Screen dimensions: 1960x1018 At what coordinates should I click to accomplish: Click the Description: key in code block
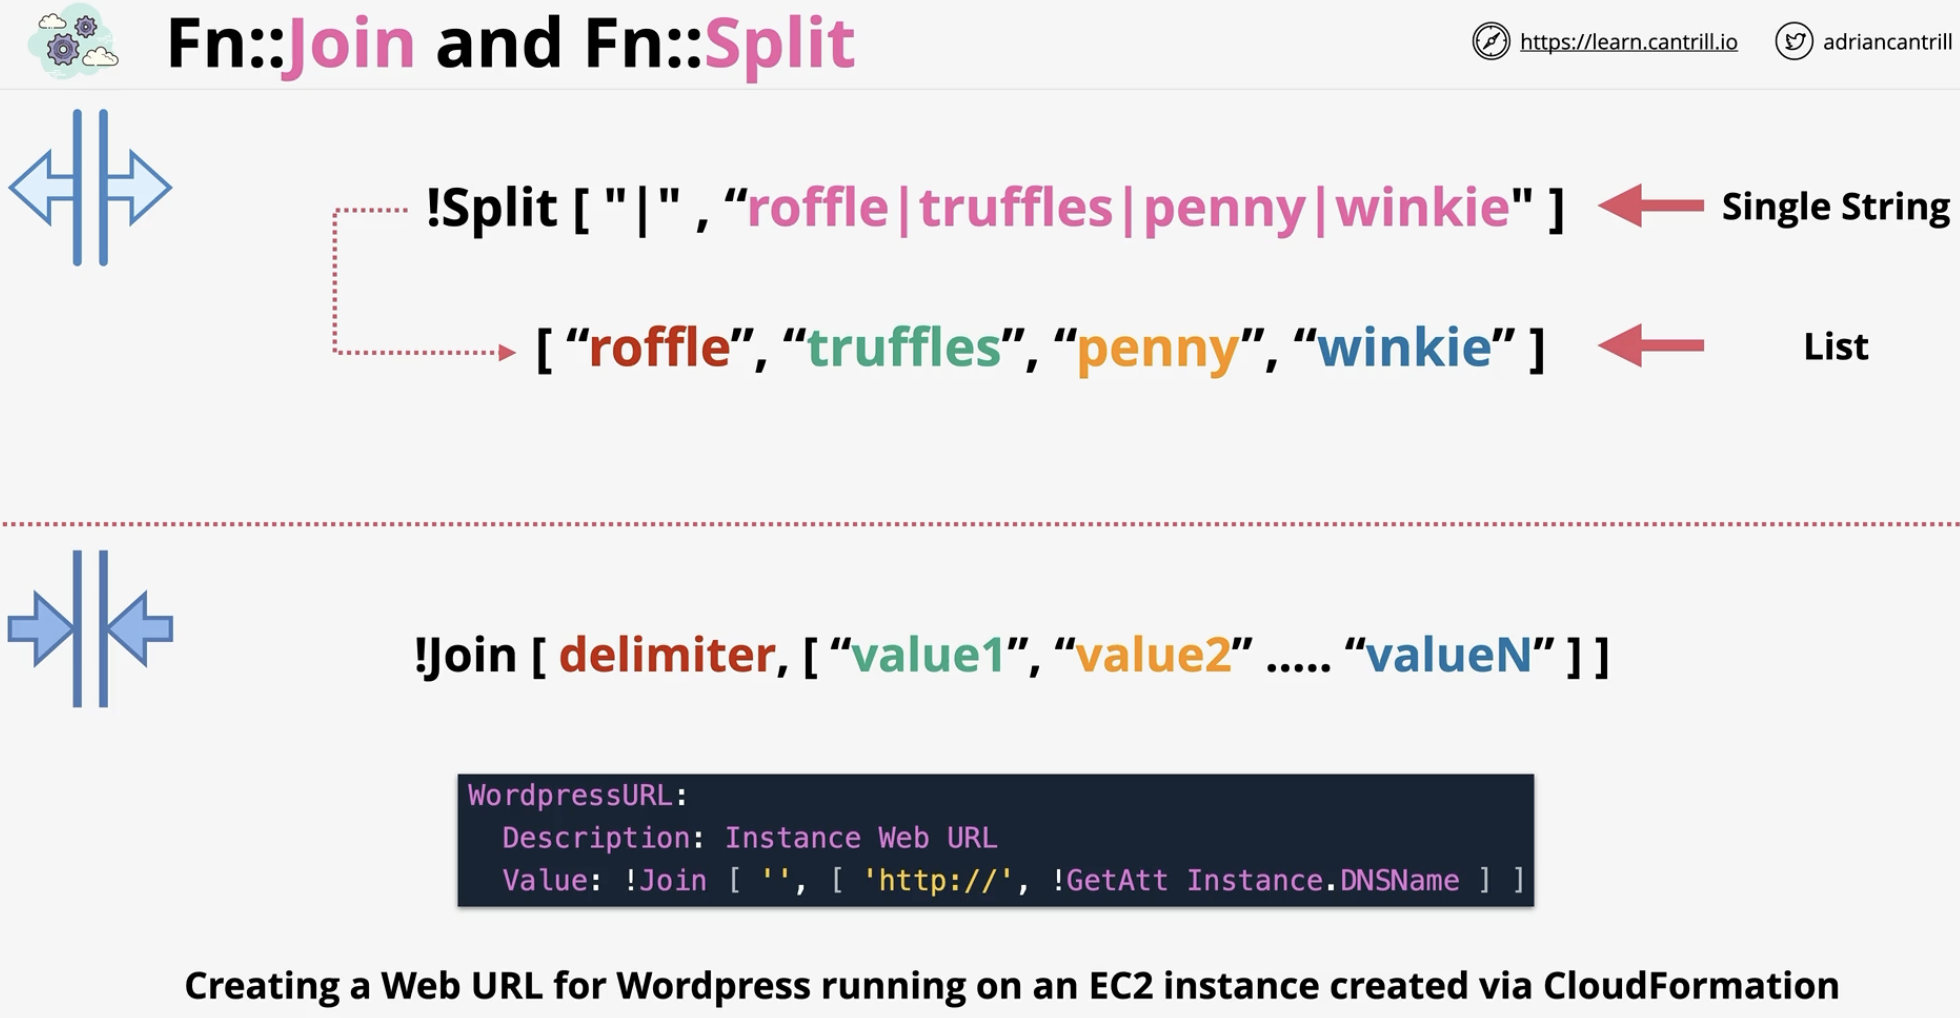point(603,837)
